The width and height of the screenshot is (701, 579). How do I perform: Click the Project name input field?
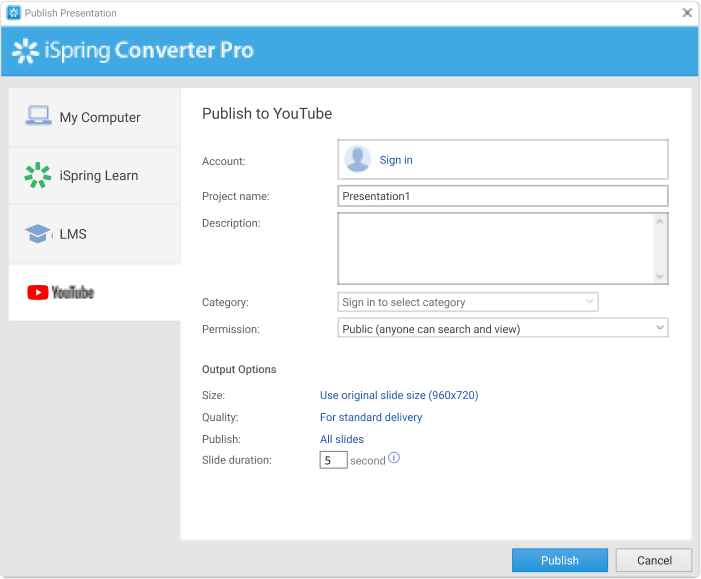pyautogui.click(x=503, y=196)
